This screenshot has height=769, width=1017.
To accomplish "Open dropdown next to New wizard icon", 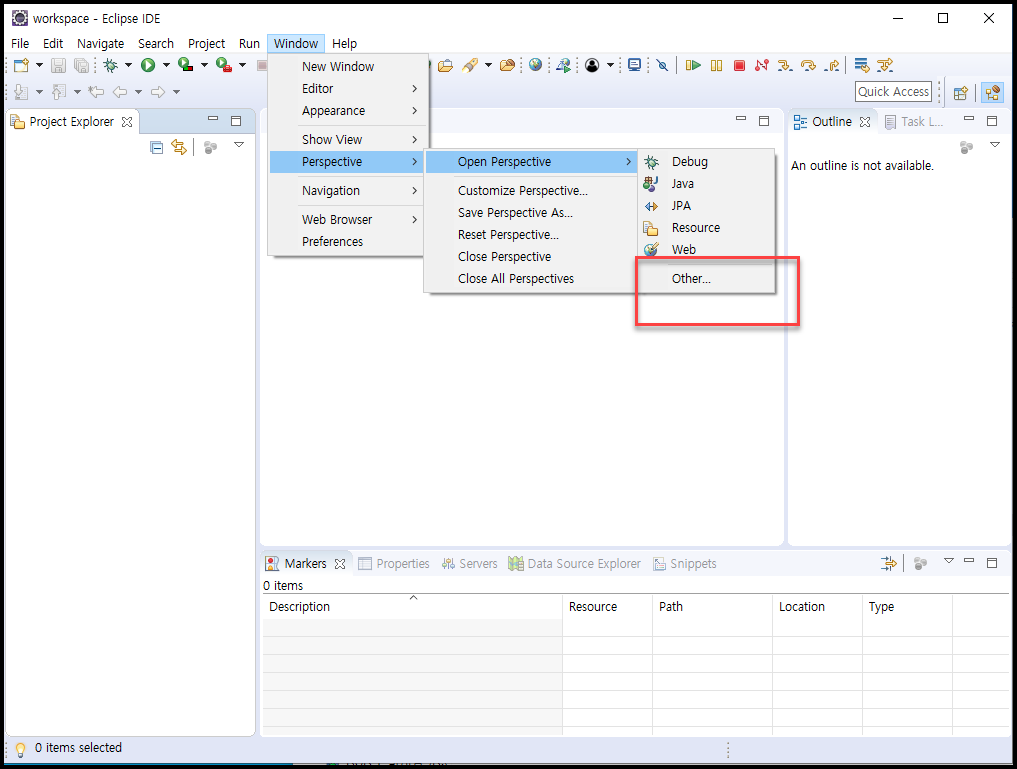I will click(39, 65).
